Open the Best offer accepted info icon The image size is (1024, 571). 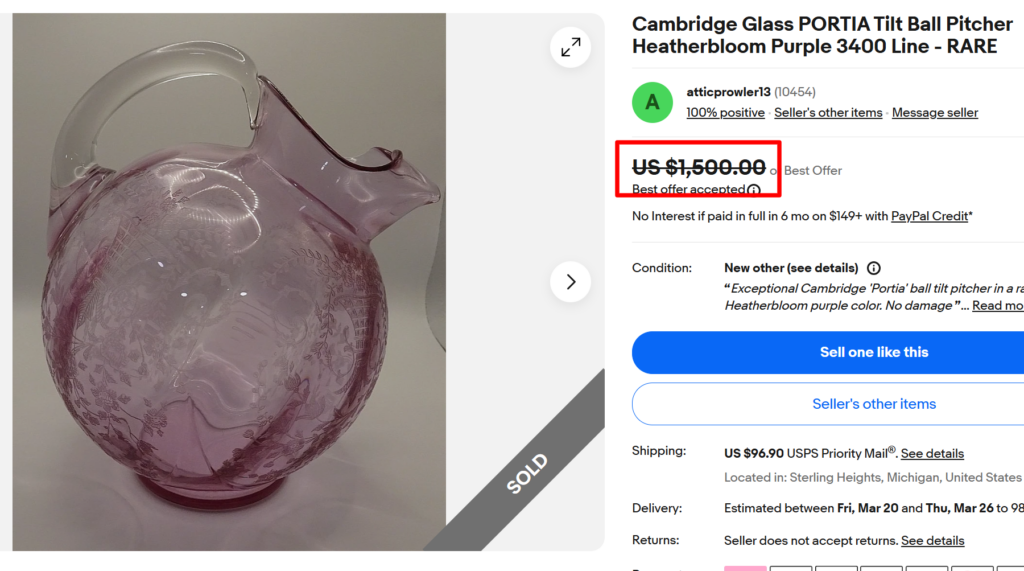[x=754, y=190]
